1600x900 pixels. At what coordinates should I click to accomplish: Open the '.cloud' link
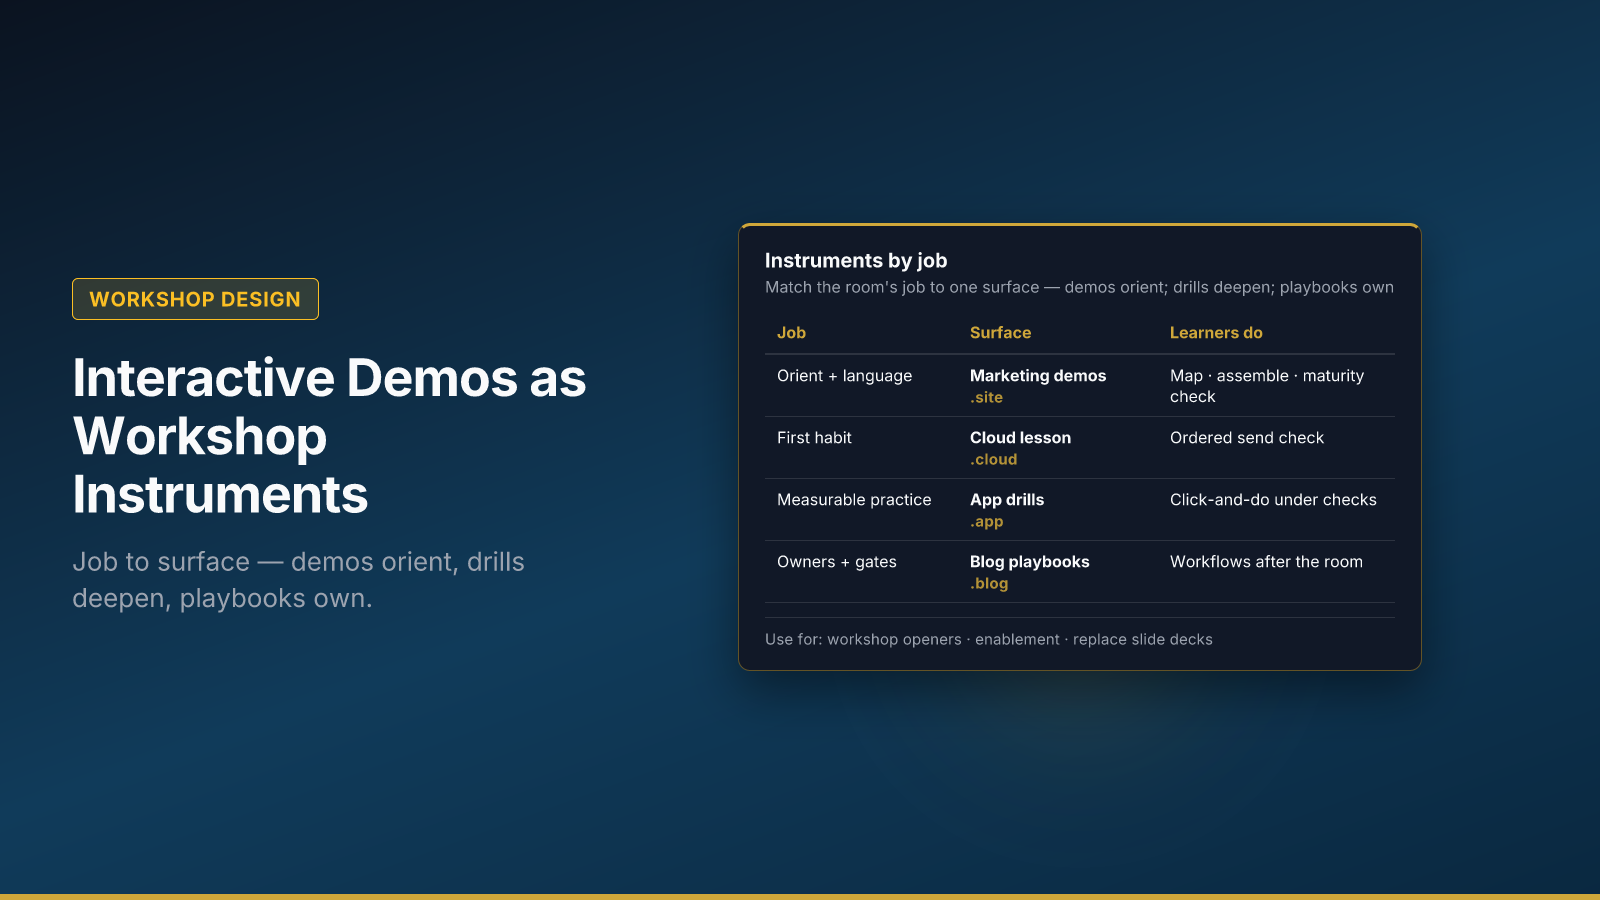[993, 460]
